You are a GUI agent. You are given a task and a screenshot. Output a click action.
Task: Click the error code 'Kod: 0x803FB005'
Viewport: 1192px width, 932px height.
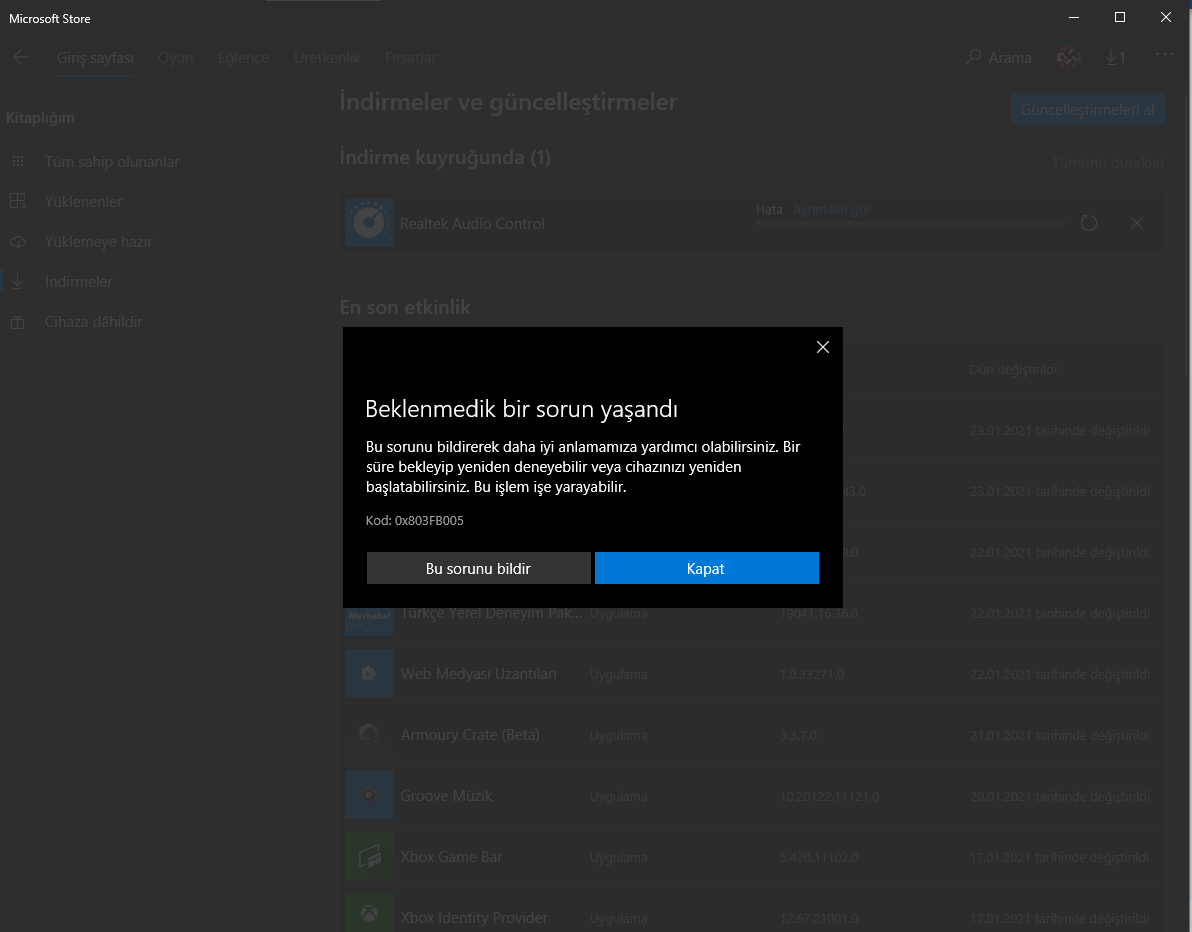tap(414, 521)
